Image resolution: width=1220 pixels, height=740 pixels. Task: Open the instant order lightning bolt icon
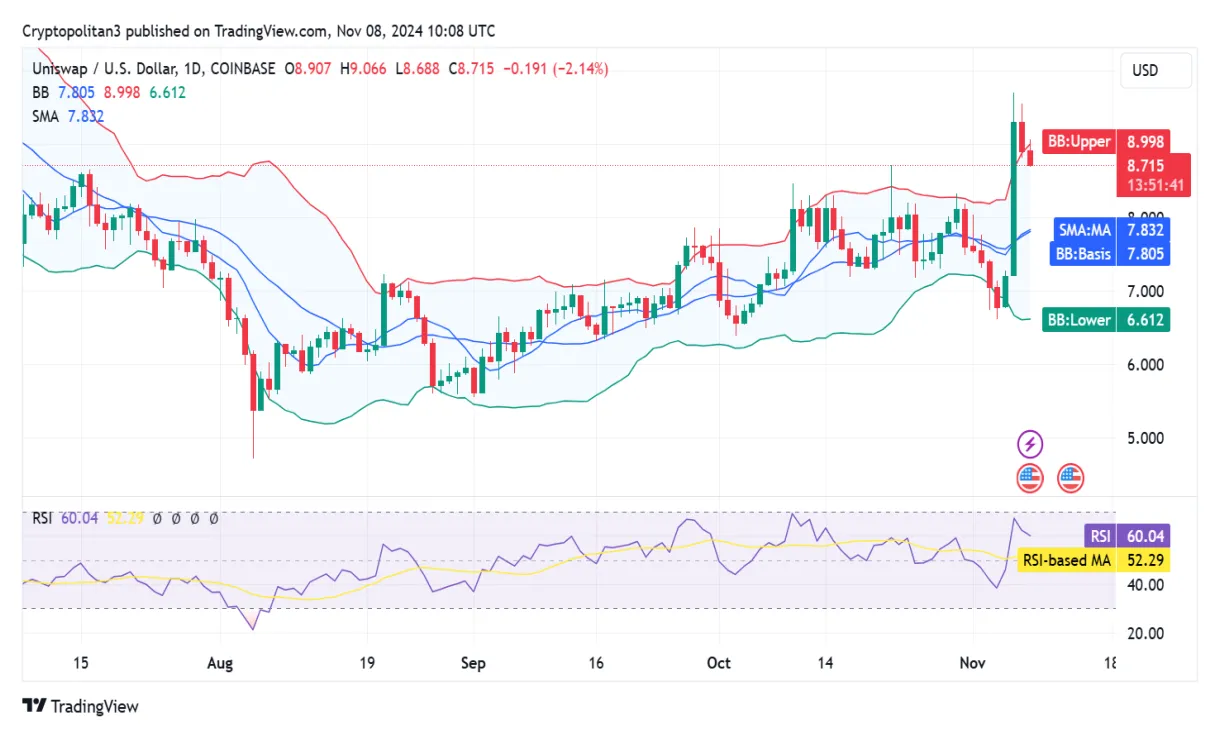[1029, 443]
